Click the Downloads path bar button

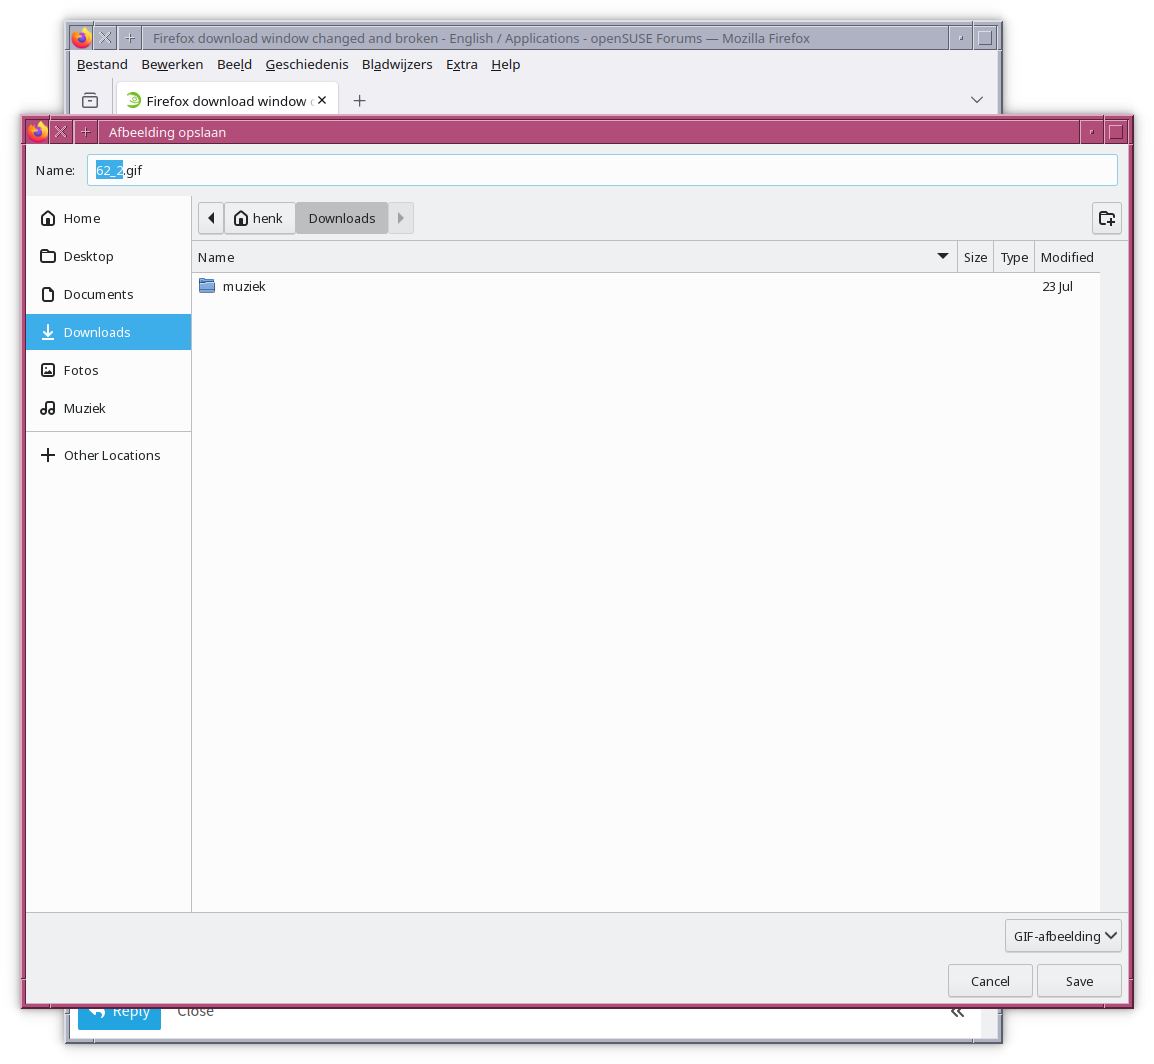pyautogui.click(x=341, y=219)
